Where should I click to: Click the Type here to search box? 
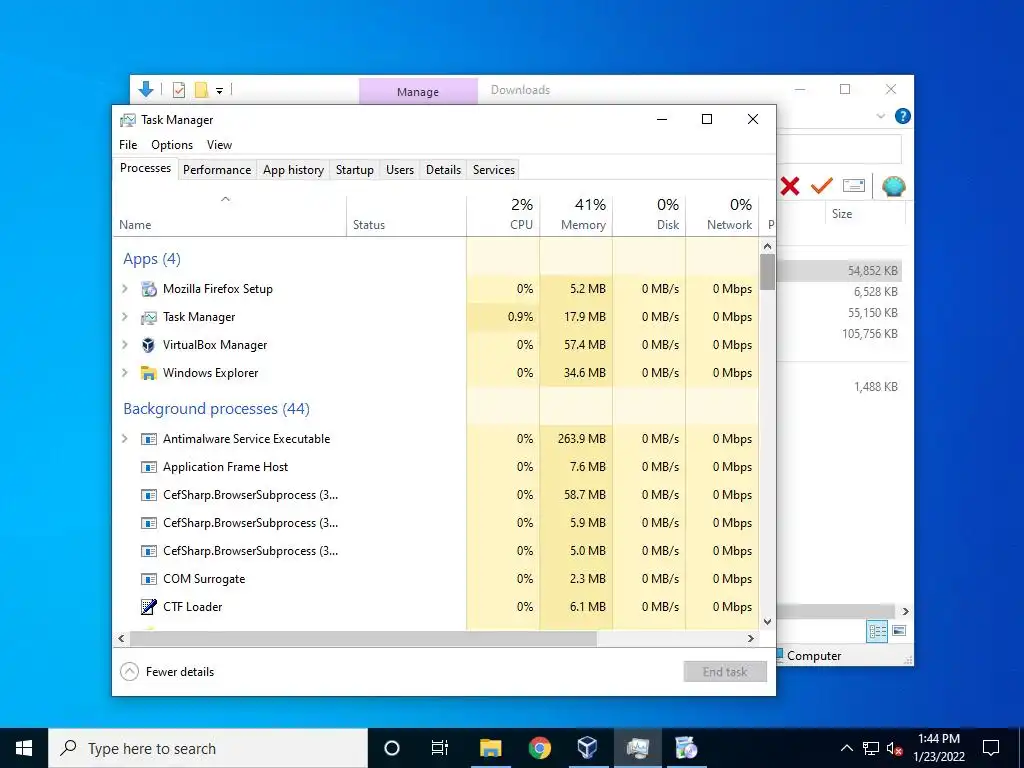click(x=208, y=748)
